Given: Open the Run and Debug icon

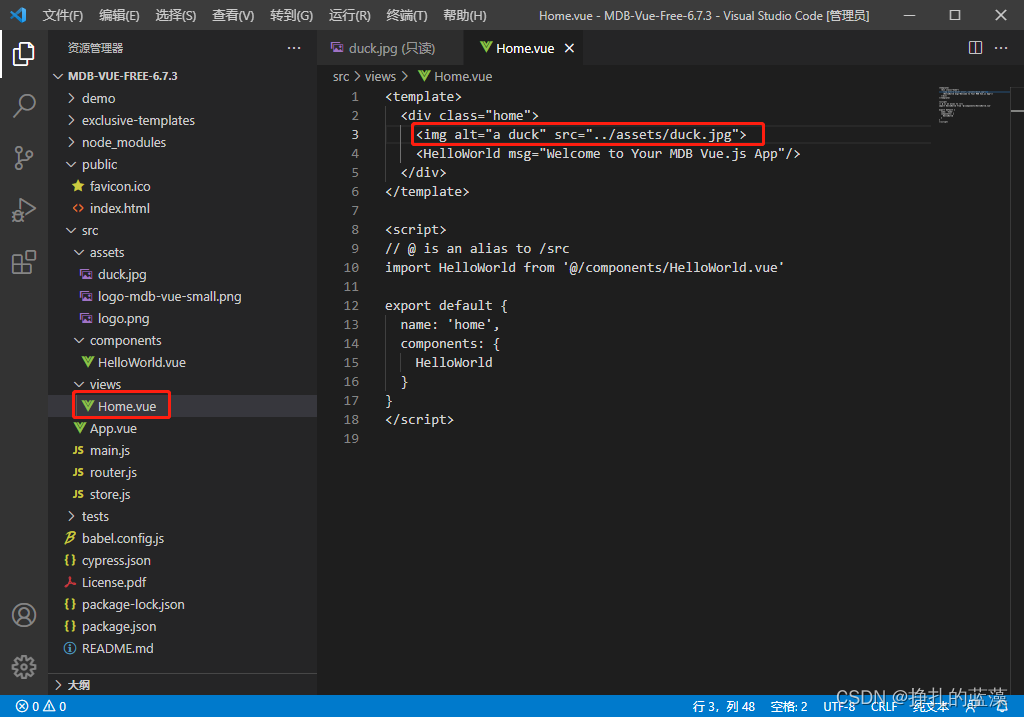Looking at the screenshot, I should (24, 210).
